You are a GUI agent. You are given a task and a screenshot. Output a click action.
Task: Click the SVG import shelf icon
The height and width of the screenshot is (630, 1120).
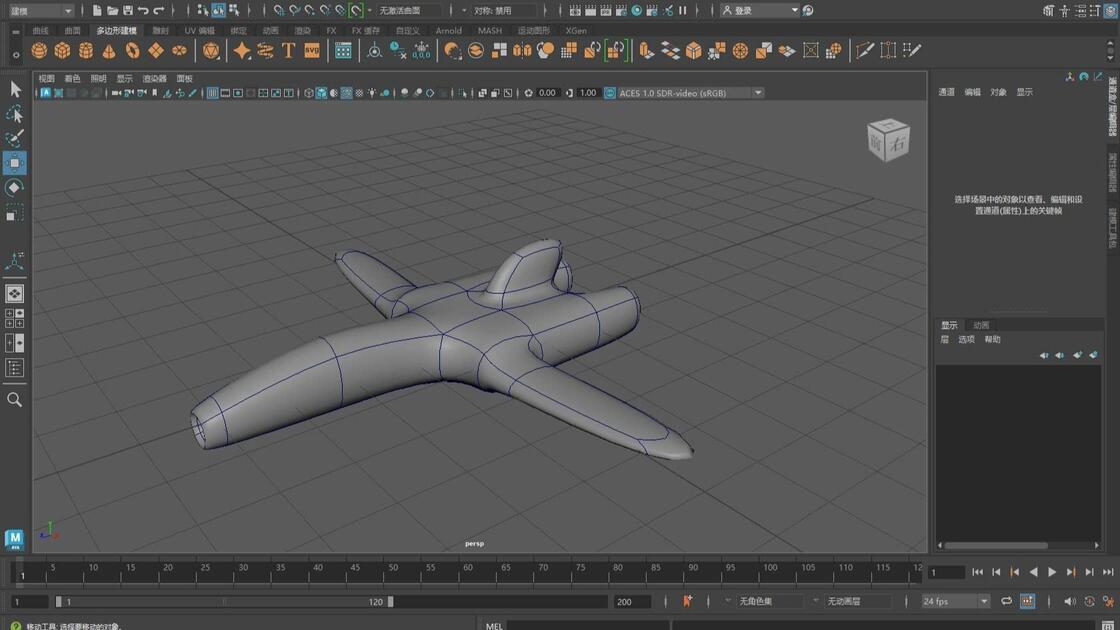pyautogui.click(x=312, y=51)
